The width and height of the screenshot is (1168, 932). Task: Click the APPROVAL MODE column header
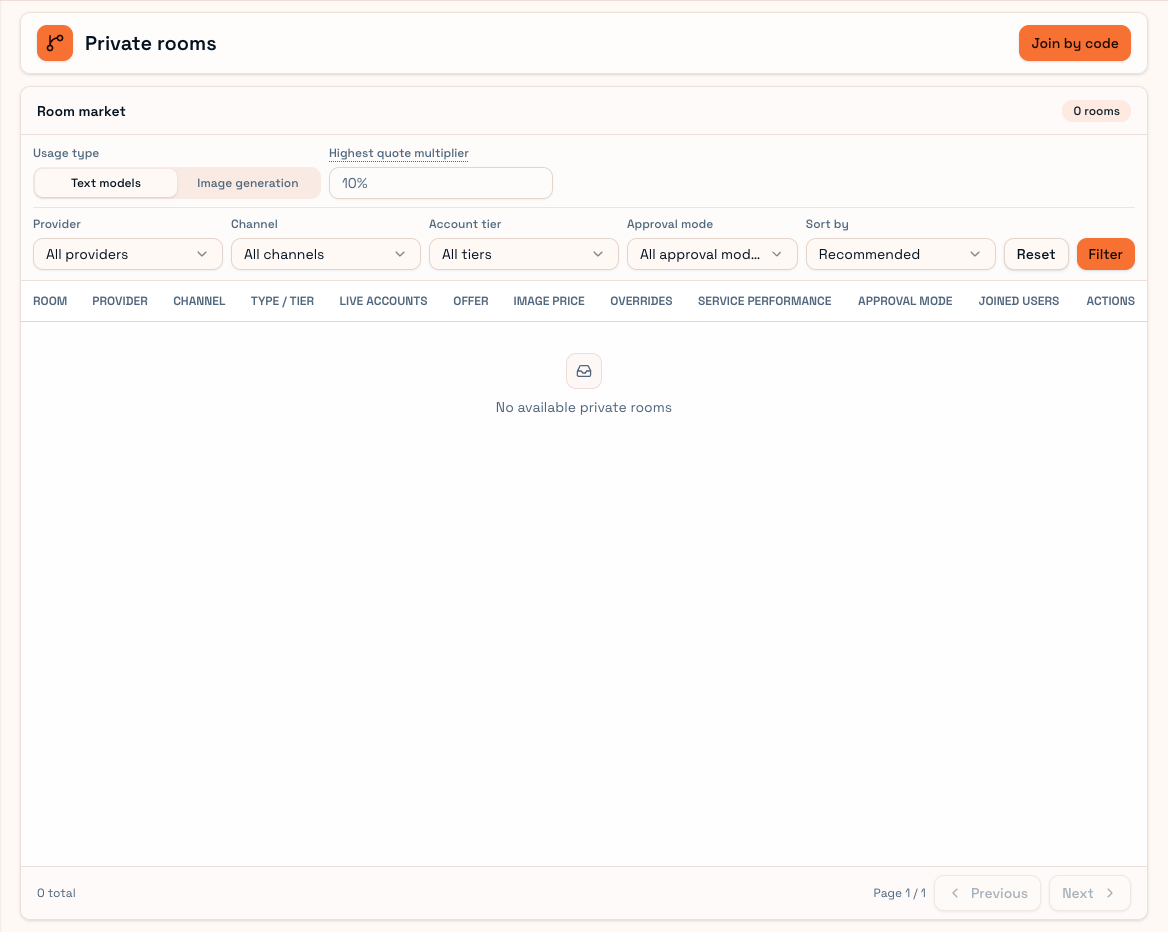coord(905,301)
